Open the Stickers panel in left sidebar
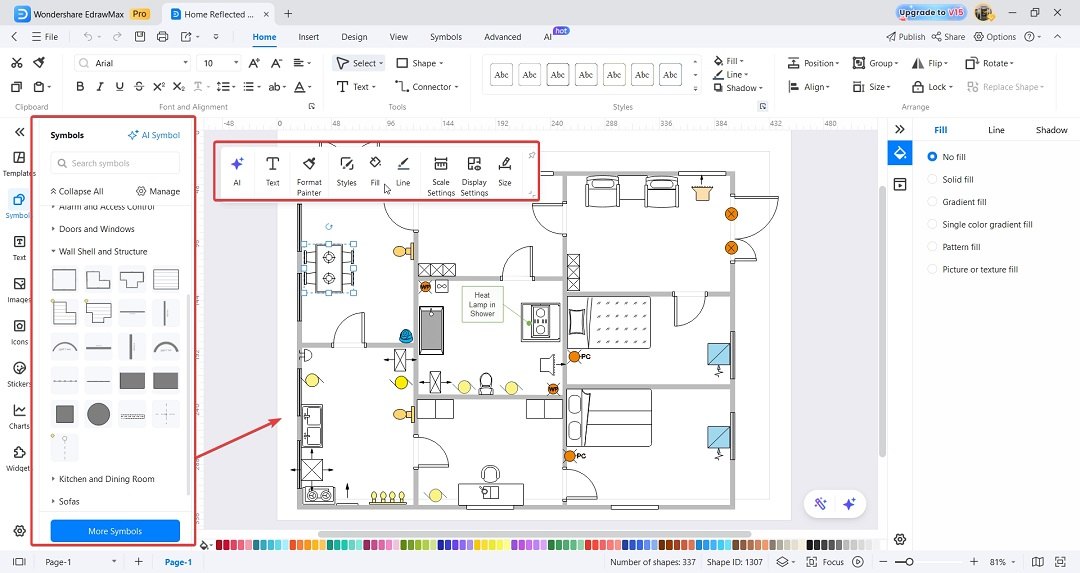The image size is (1080, 573). pyautogui.click(x=19, y=375)
